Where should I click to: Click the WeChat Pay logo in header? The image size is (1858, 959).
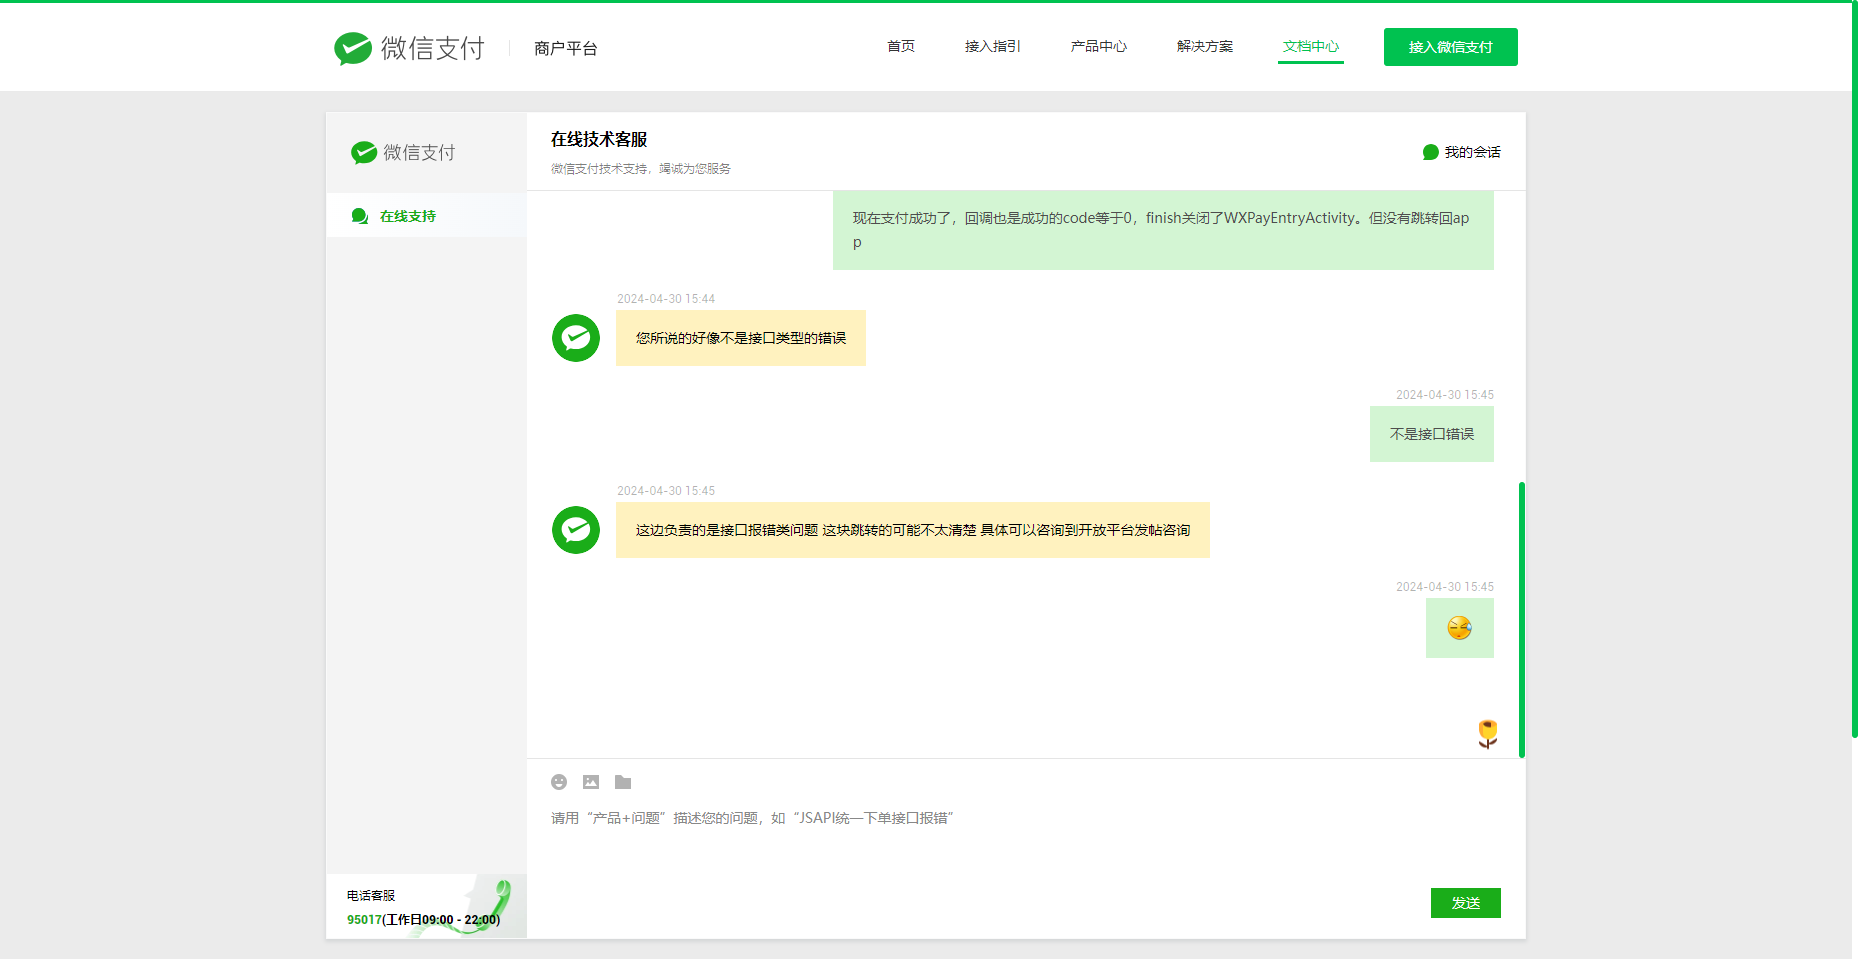tap(409, 48)
